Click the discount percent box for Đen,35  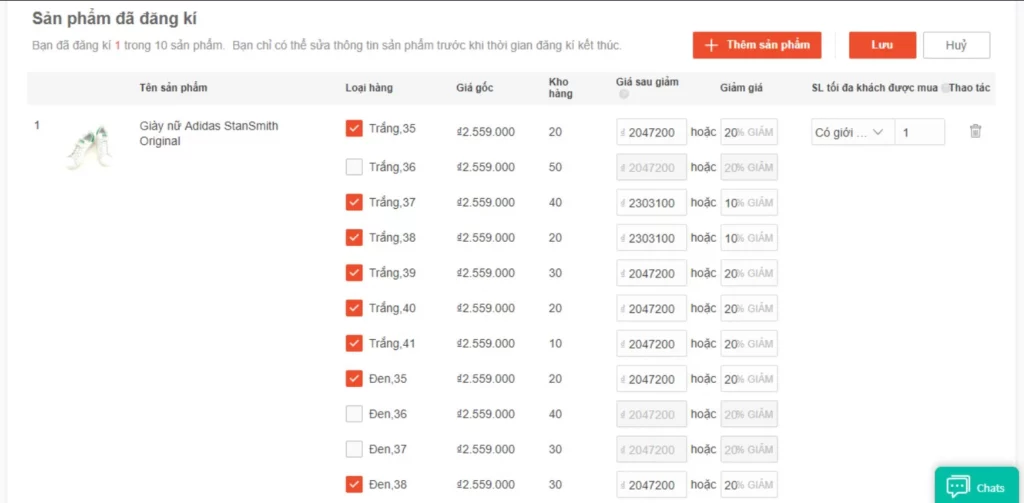click(748, 379)
